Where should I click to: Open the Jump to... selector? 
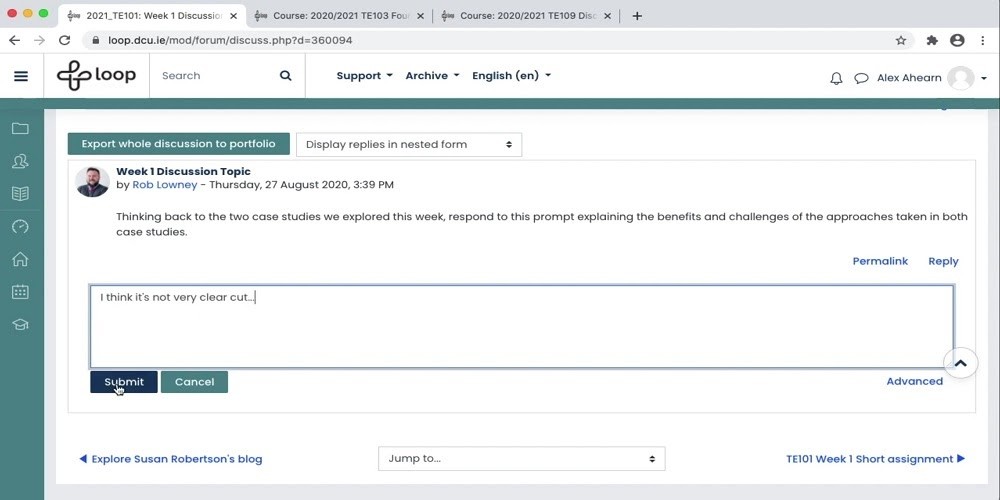click(521, 459)
